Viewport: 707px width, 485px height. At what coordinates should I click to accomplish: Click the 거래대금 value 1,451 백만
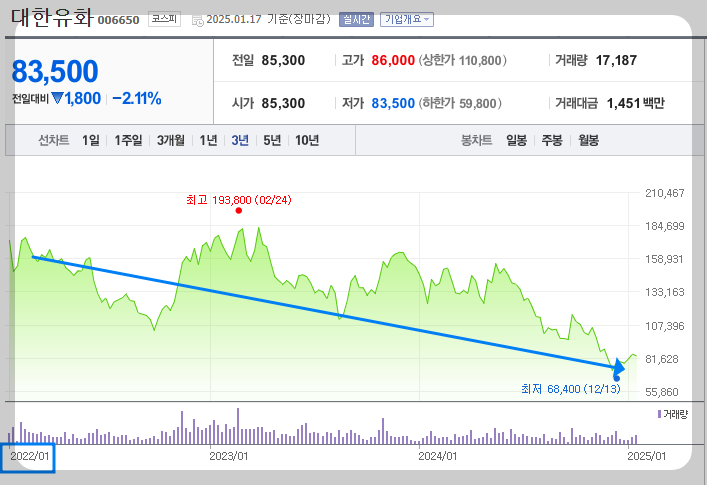pos(636,103)
